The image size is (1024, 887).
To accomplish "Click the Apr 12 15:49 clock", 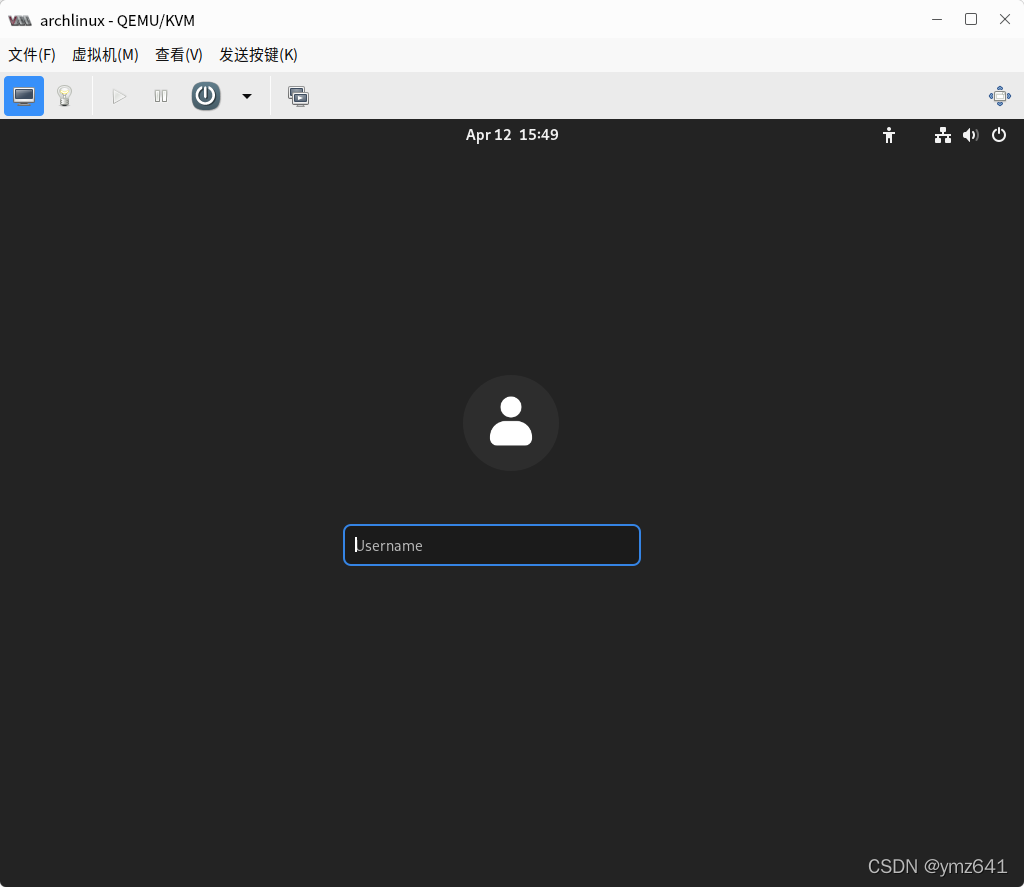I will pyautogui.click(x=512, y=135).
